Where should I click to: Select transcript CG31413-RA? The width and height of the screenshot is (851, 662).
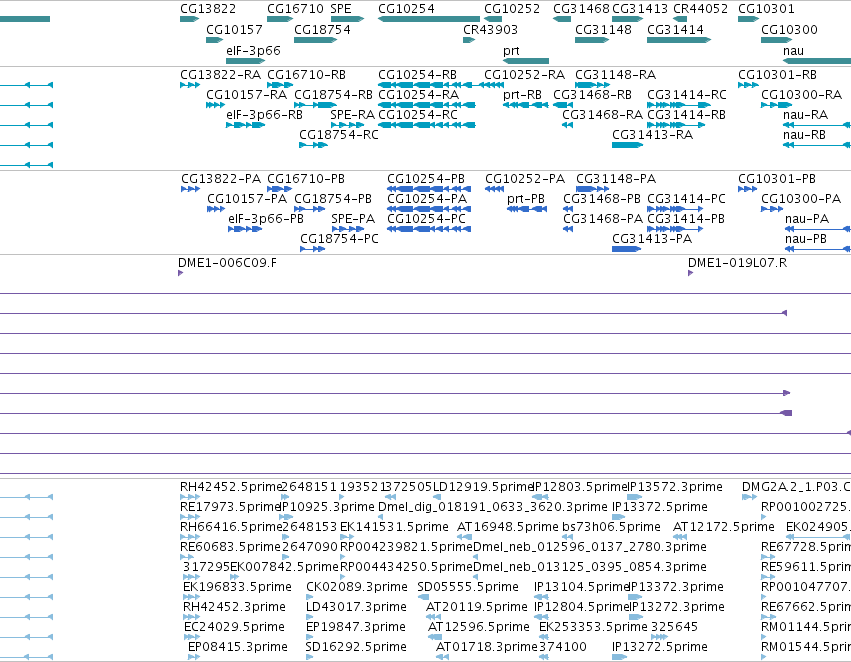pos(627,145)
